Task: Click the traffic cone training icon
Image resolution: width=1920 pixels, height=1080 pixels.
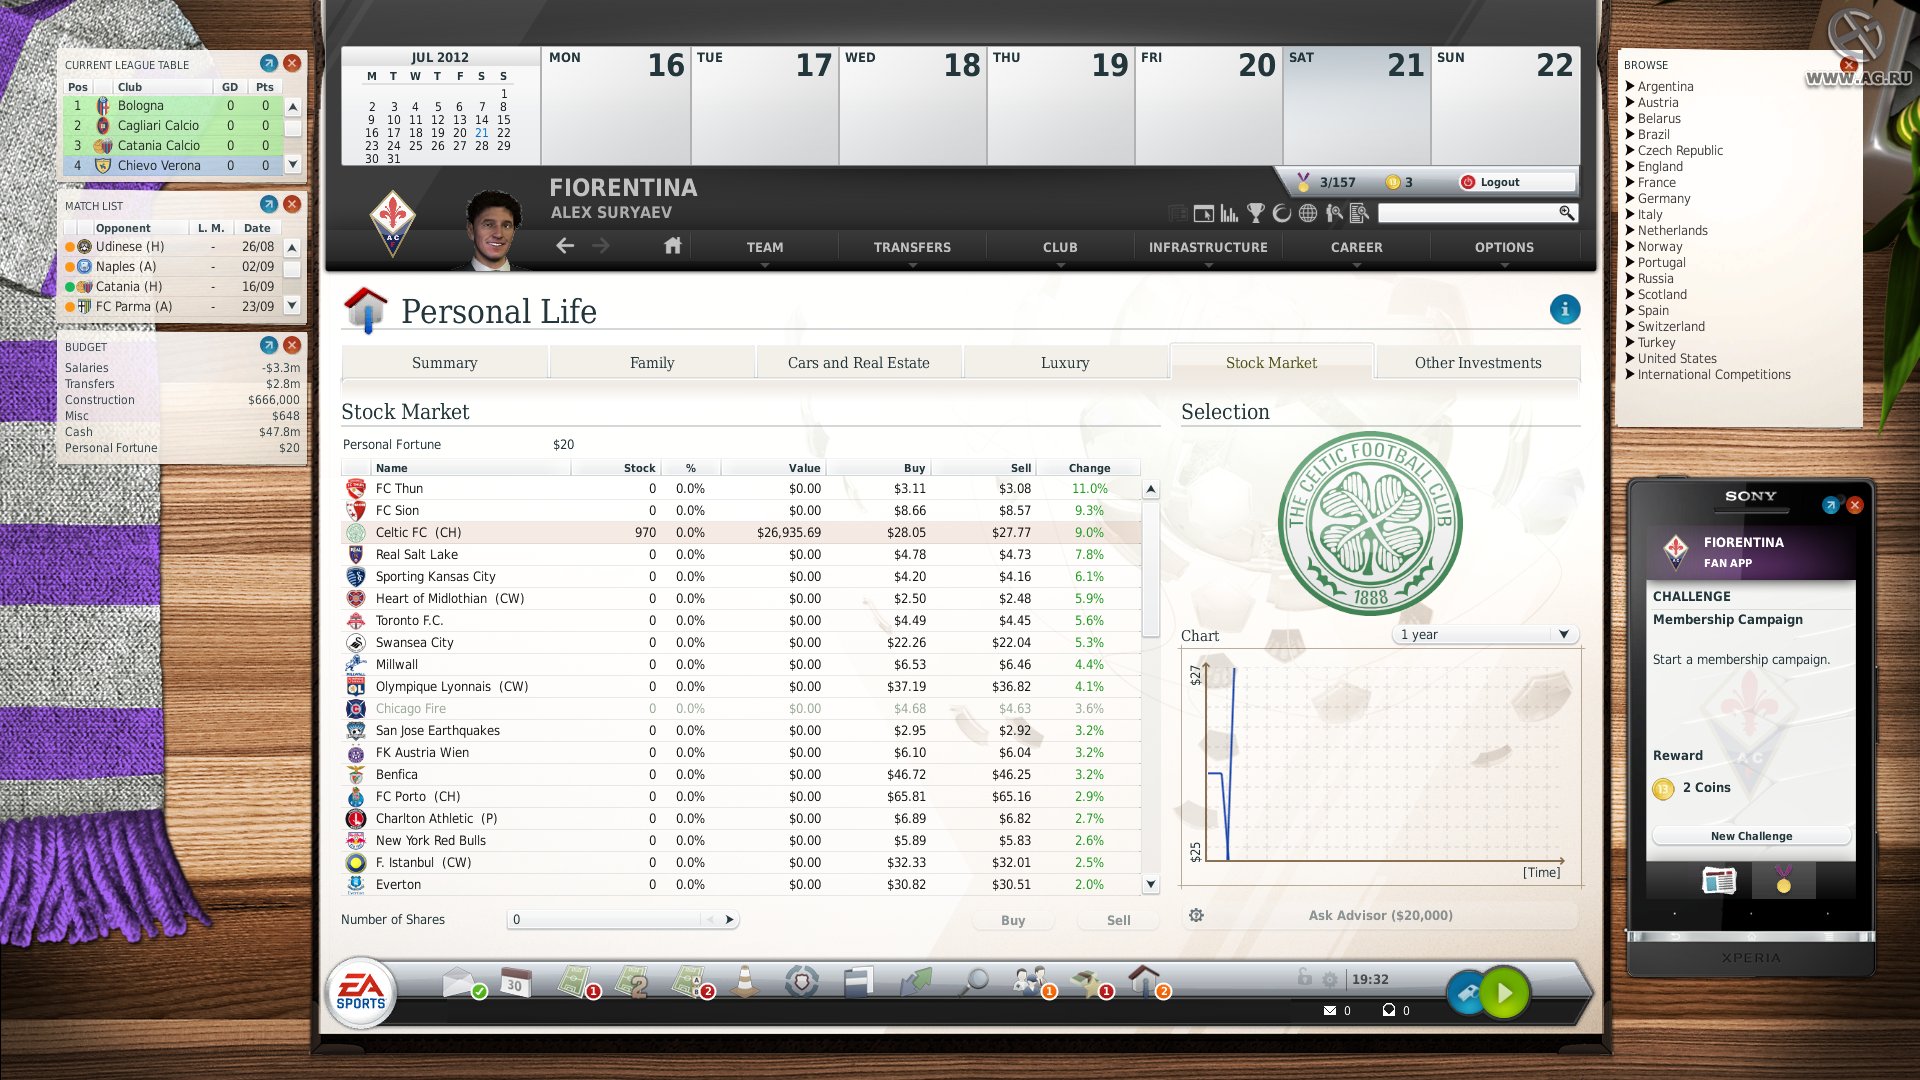Action: coord(744,982)
